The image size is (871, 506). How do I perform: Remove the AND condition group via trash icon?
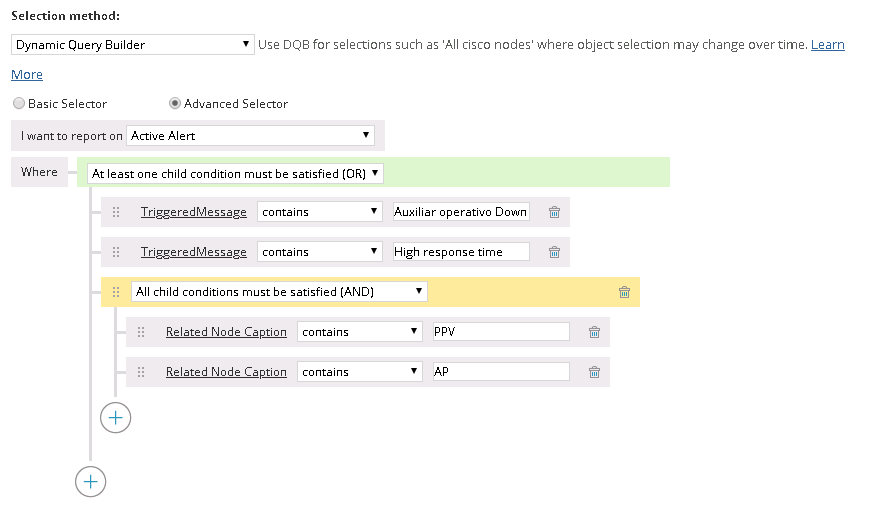[624, 292]
